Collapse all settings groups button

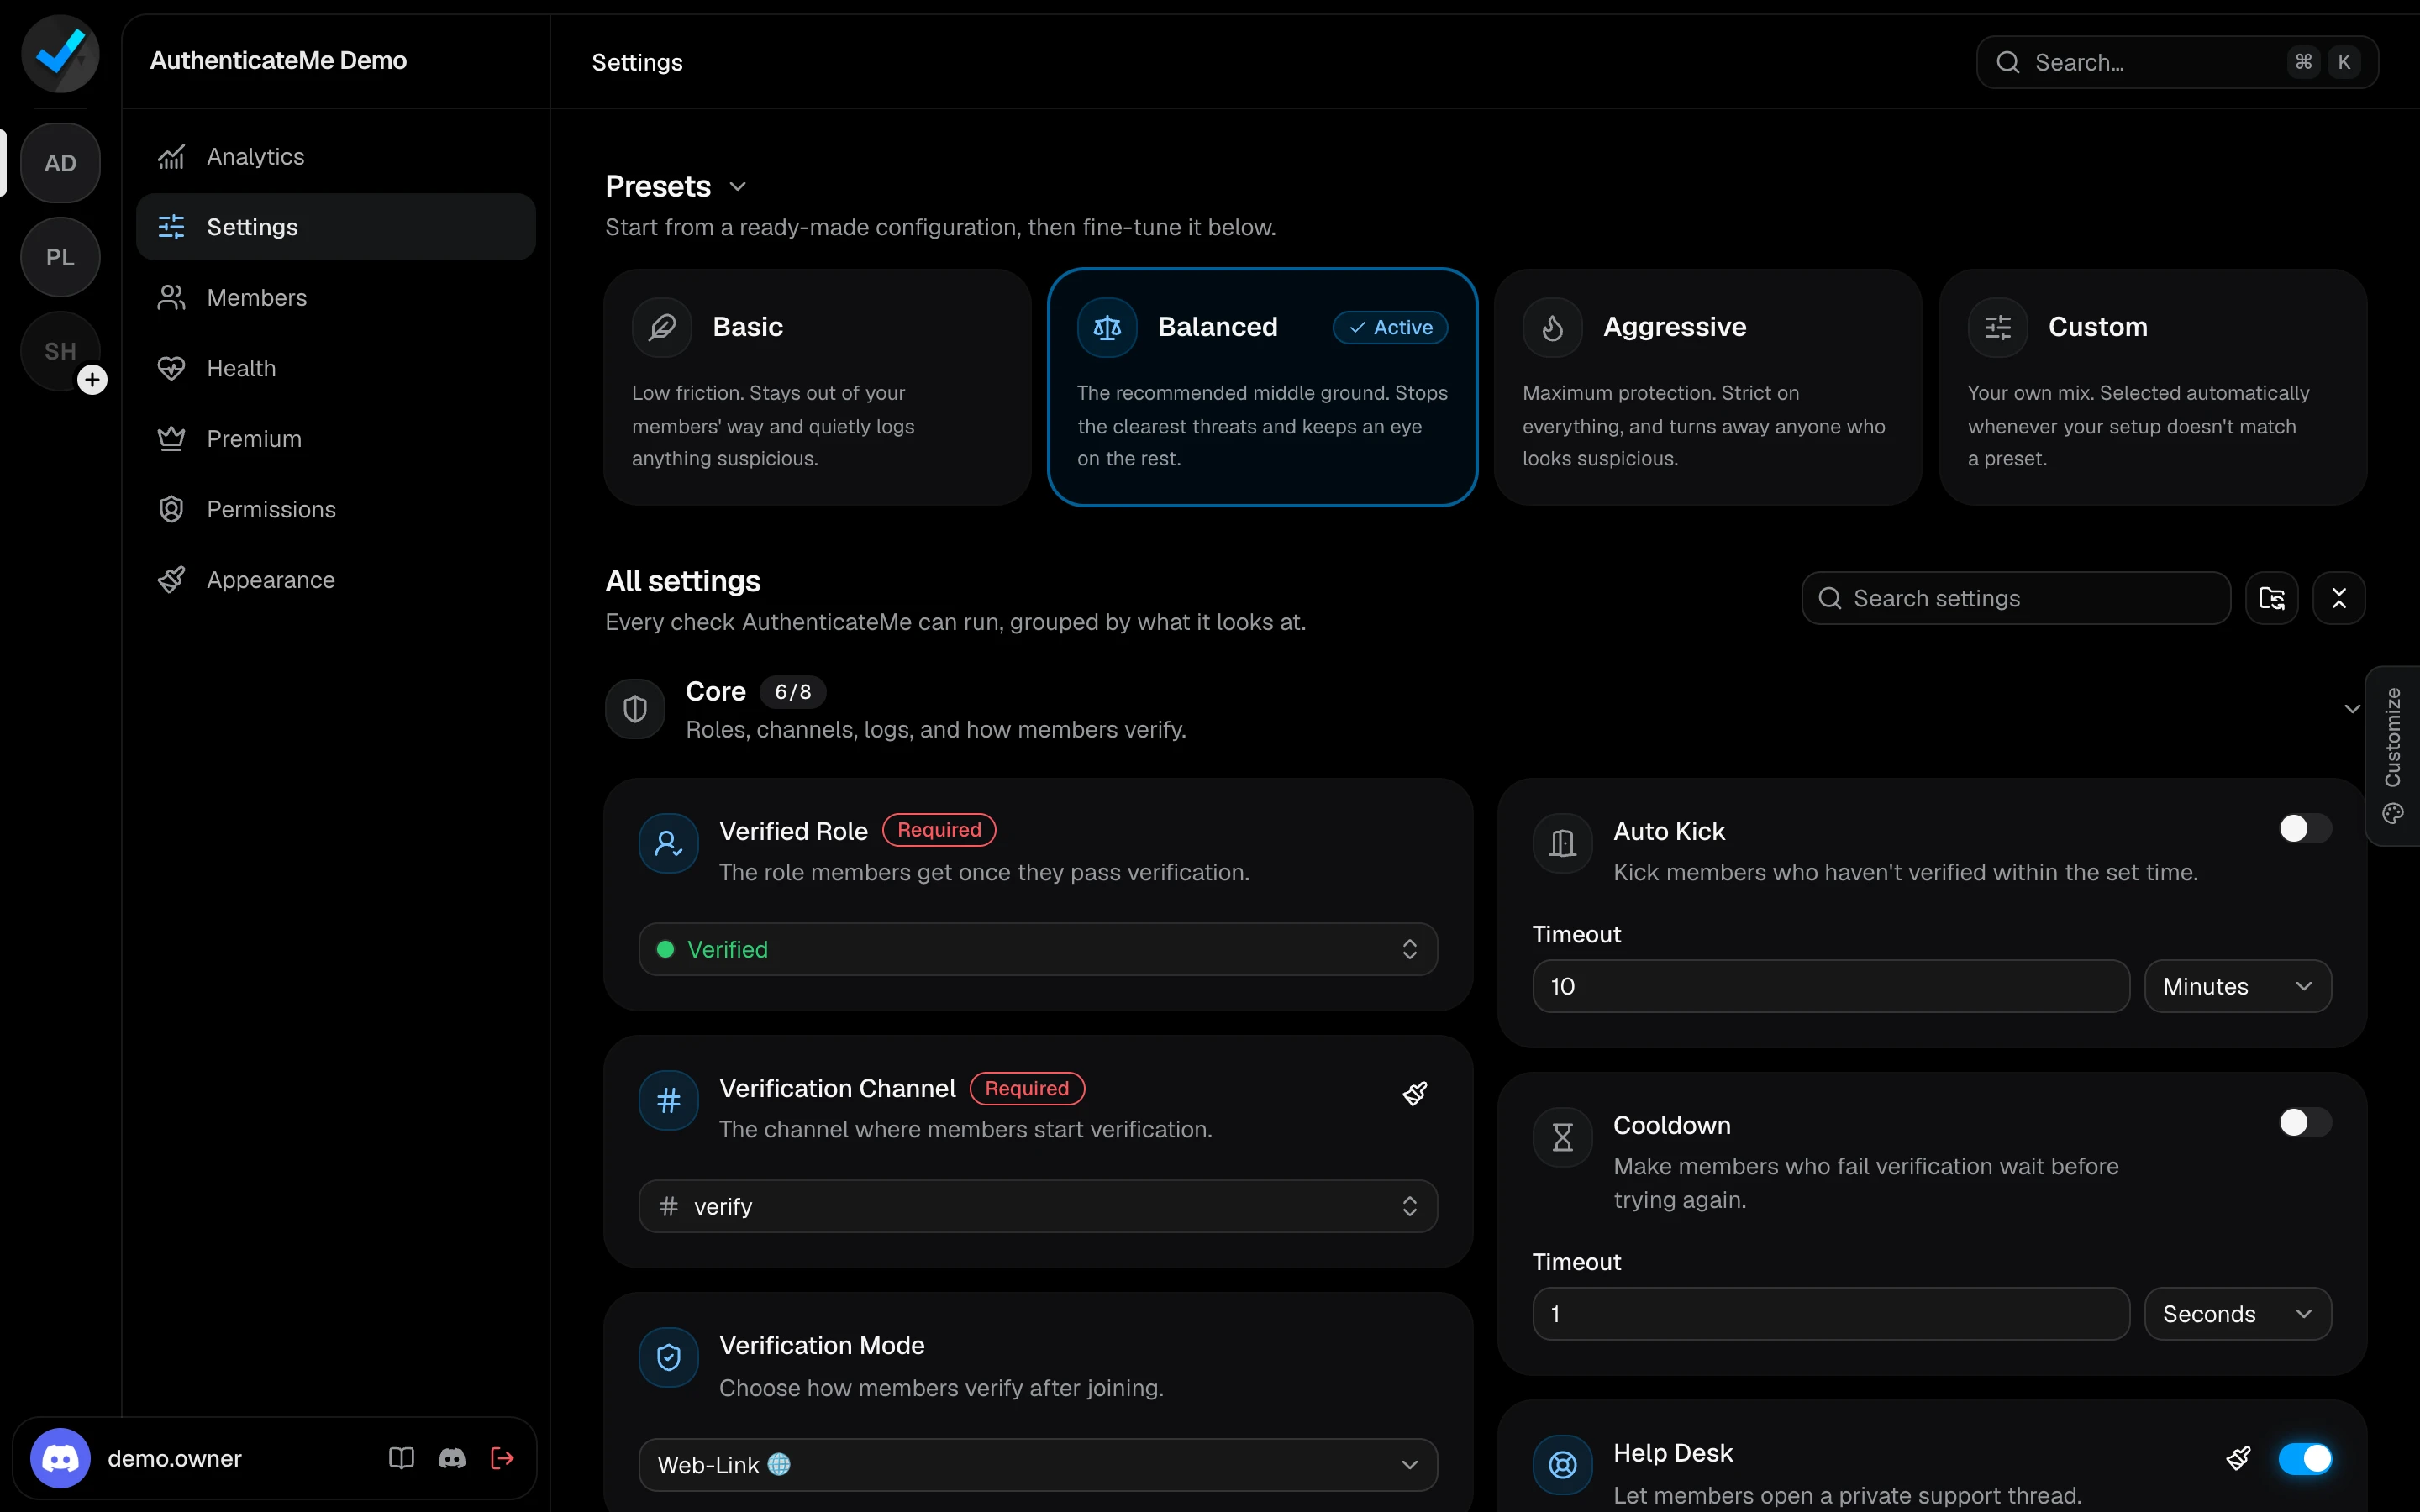coord(2338,598)
